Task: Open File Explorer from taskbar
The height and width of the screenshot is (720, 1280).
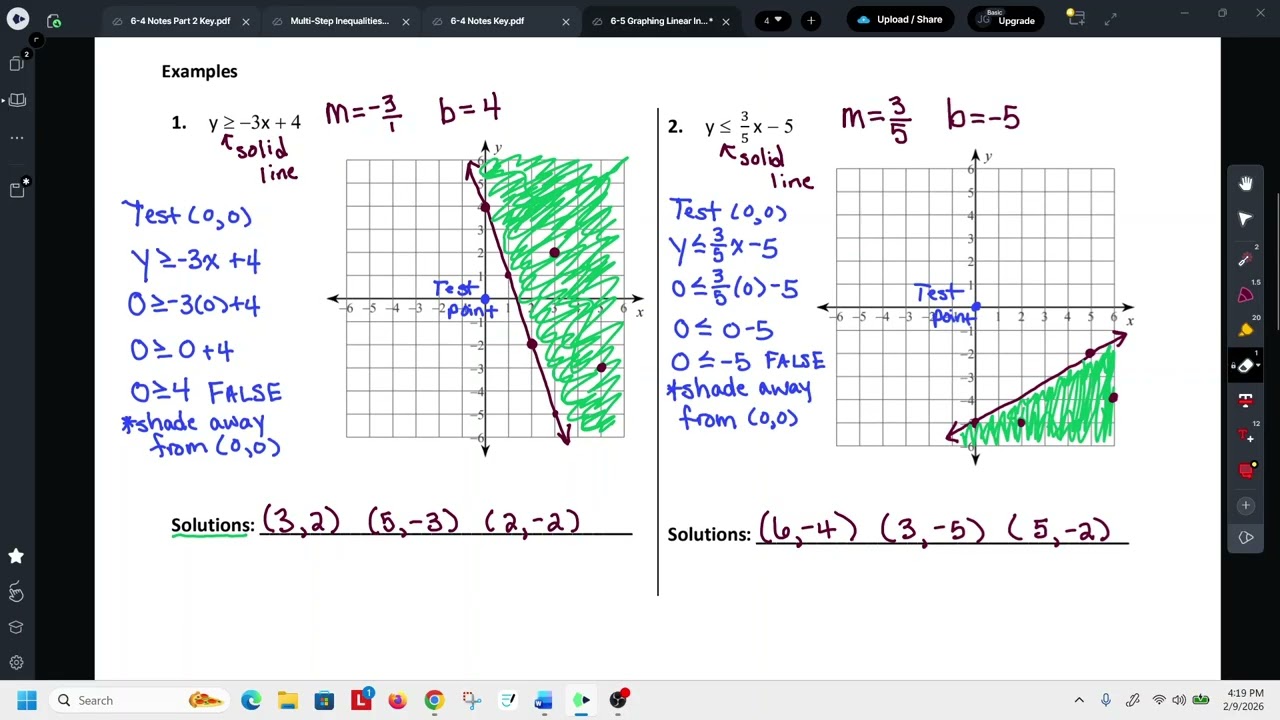Action: click(287, 700)
